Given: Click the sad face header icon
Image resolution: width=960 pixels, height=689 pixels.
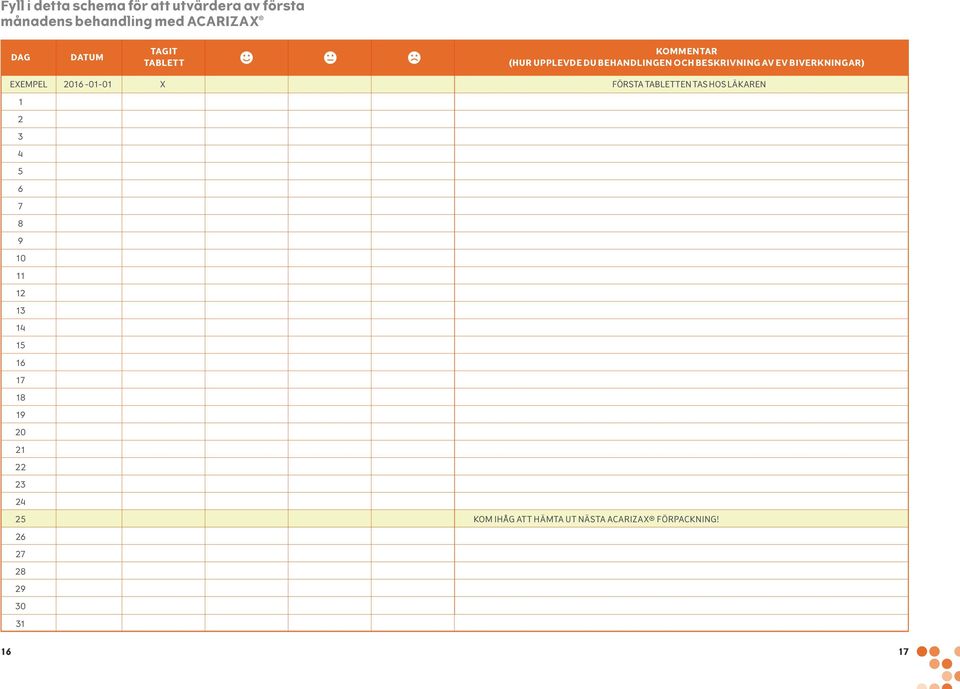Looking at the screenshot, I should [414, 58].
